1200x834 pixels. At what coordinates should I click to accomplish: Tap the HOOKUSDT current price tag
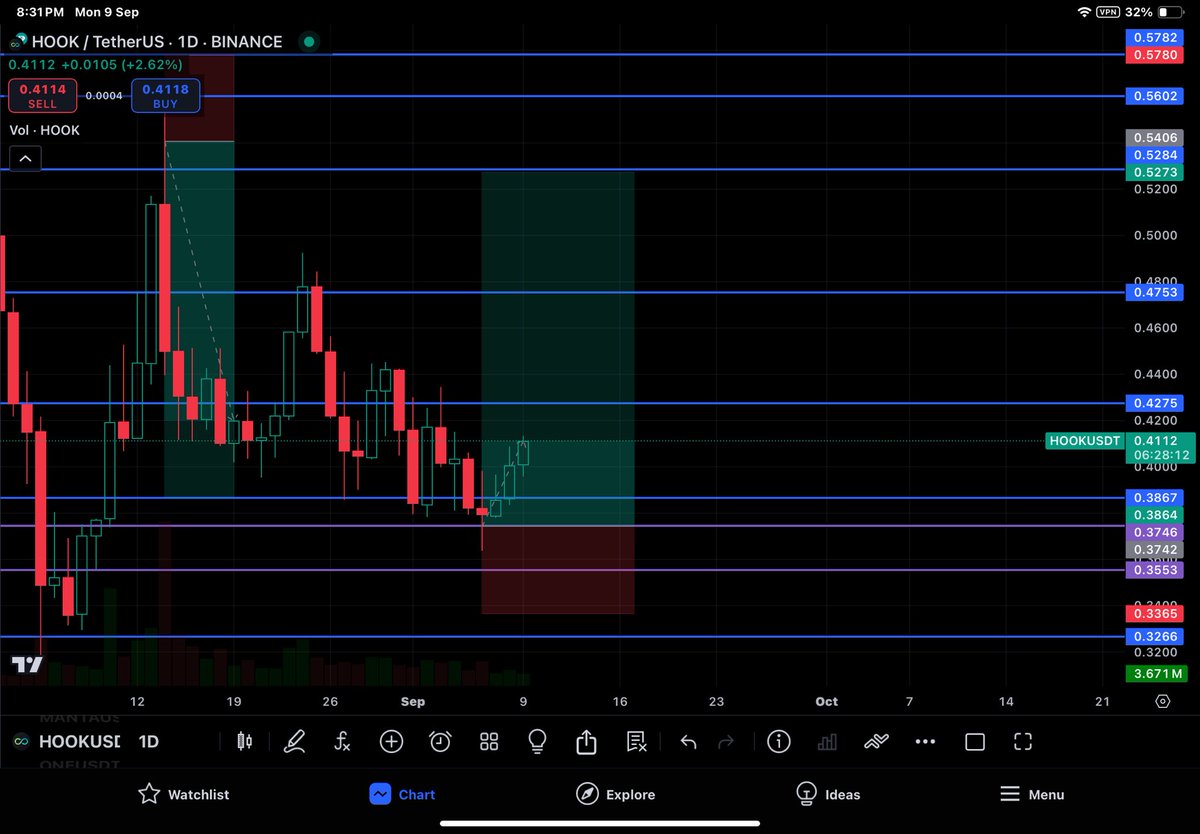tap(1083, 440)
